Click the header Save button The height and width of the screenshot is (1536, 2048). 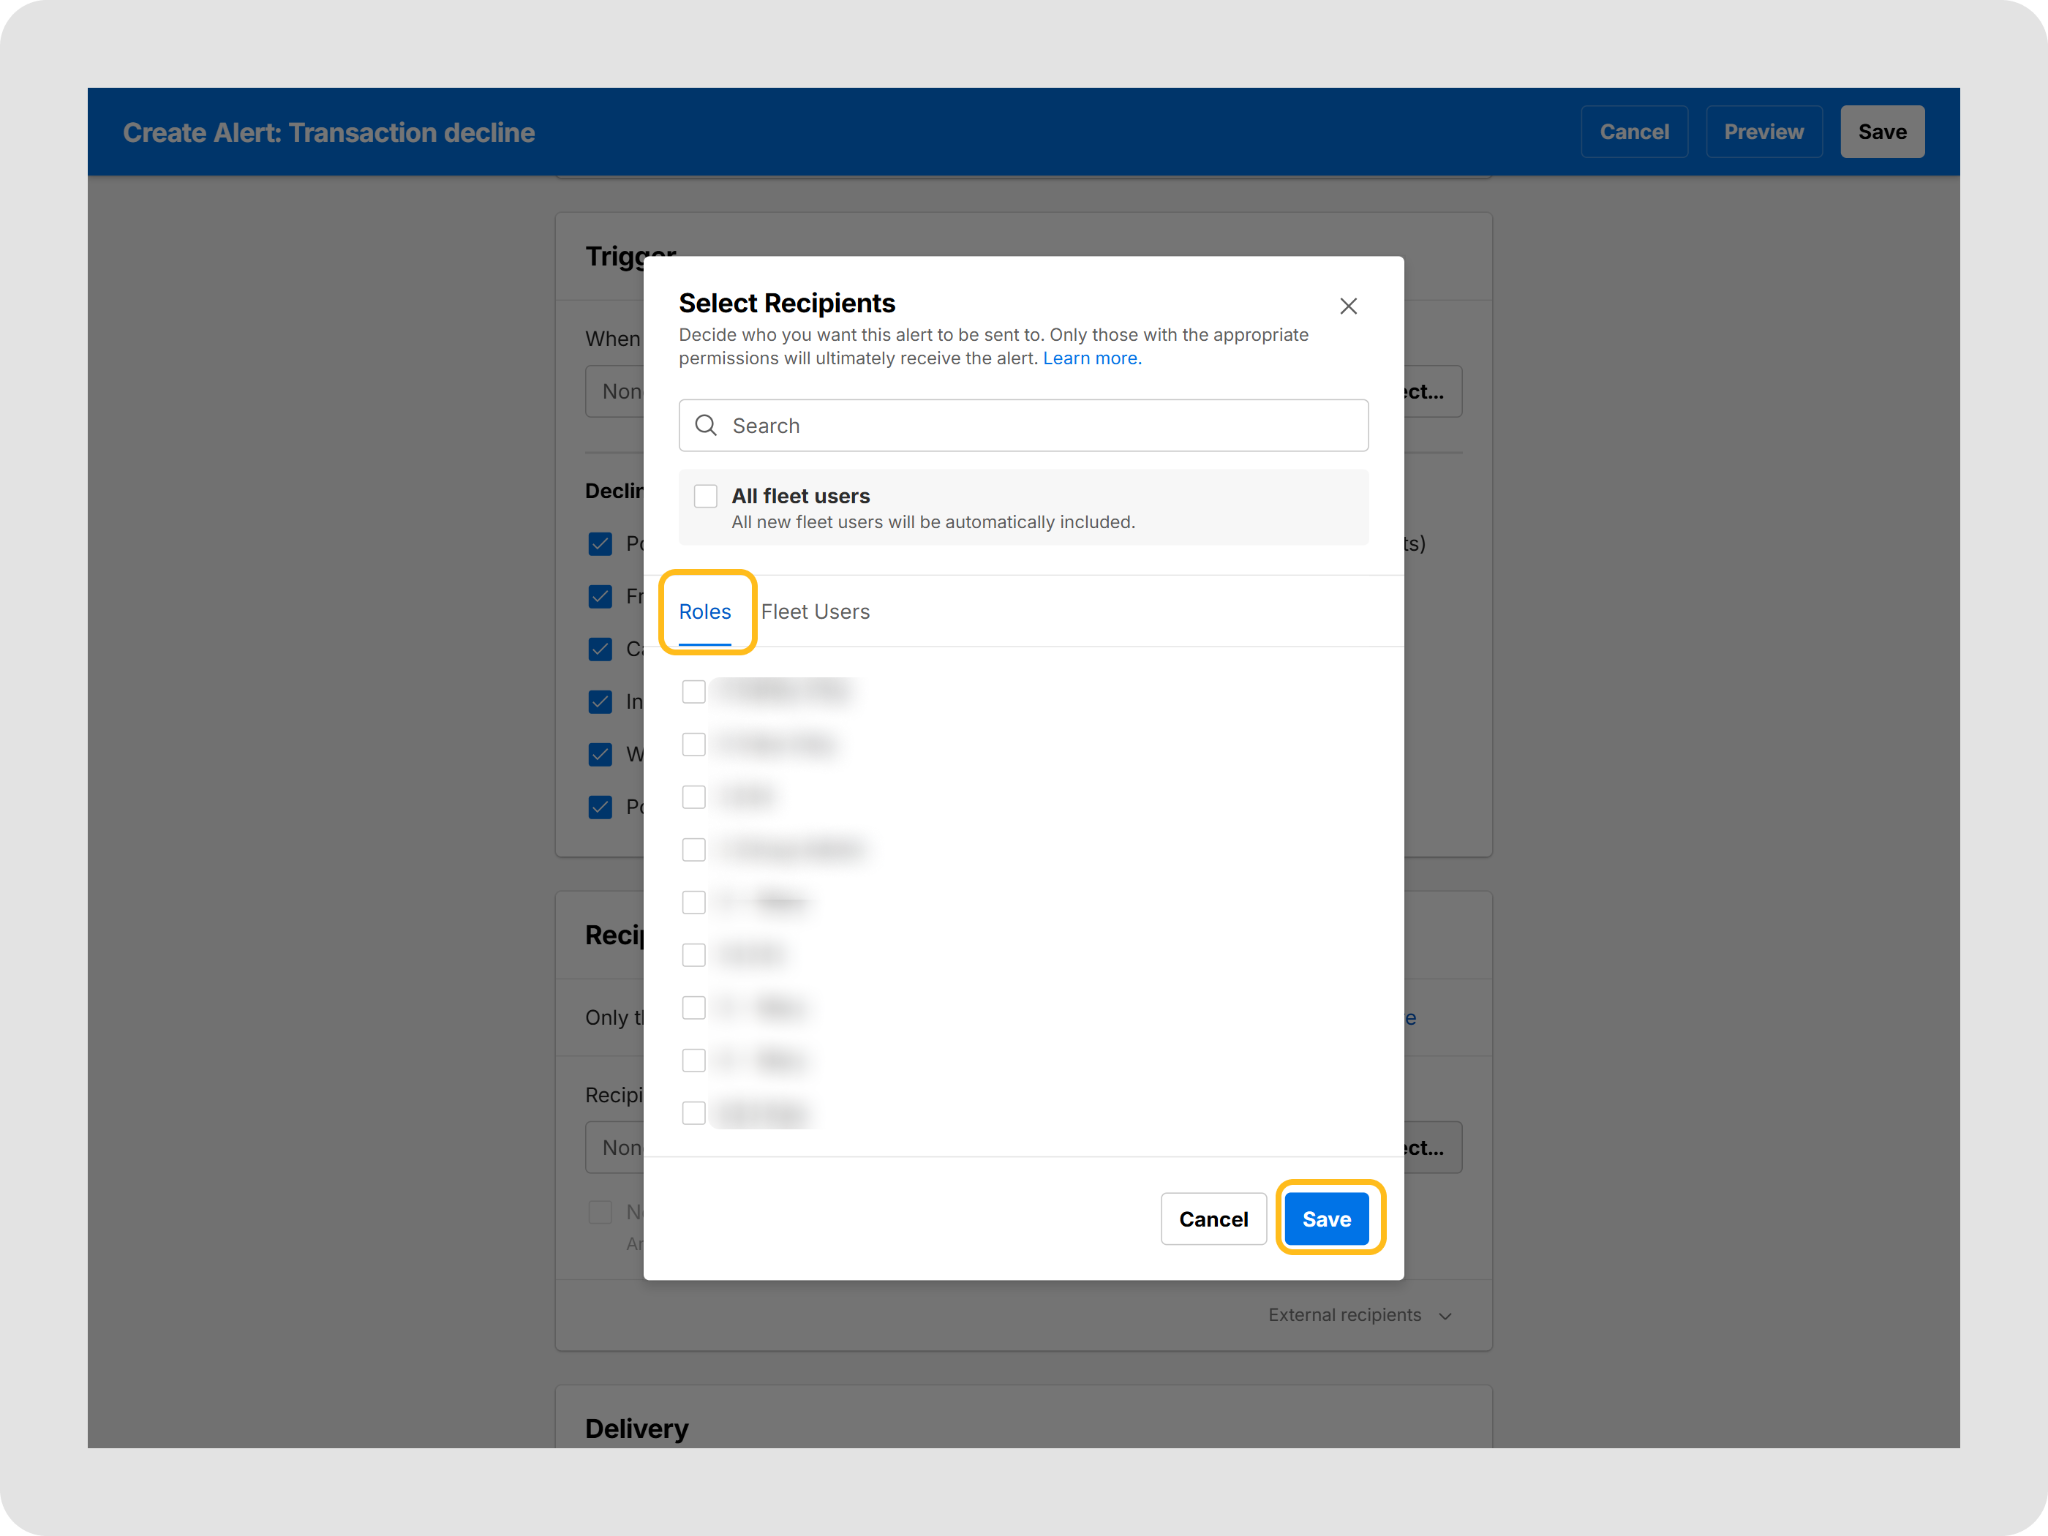(x=1882, y=132)
